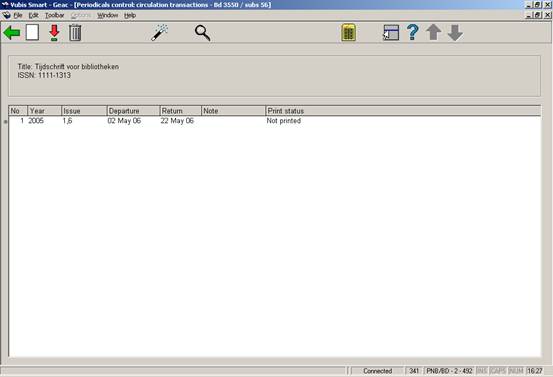
Task: Open the Window menu
Action: click(108, 16)
